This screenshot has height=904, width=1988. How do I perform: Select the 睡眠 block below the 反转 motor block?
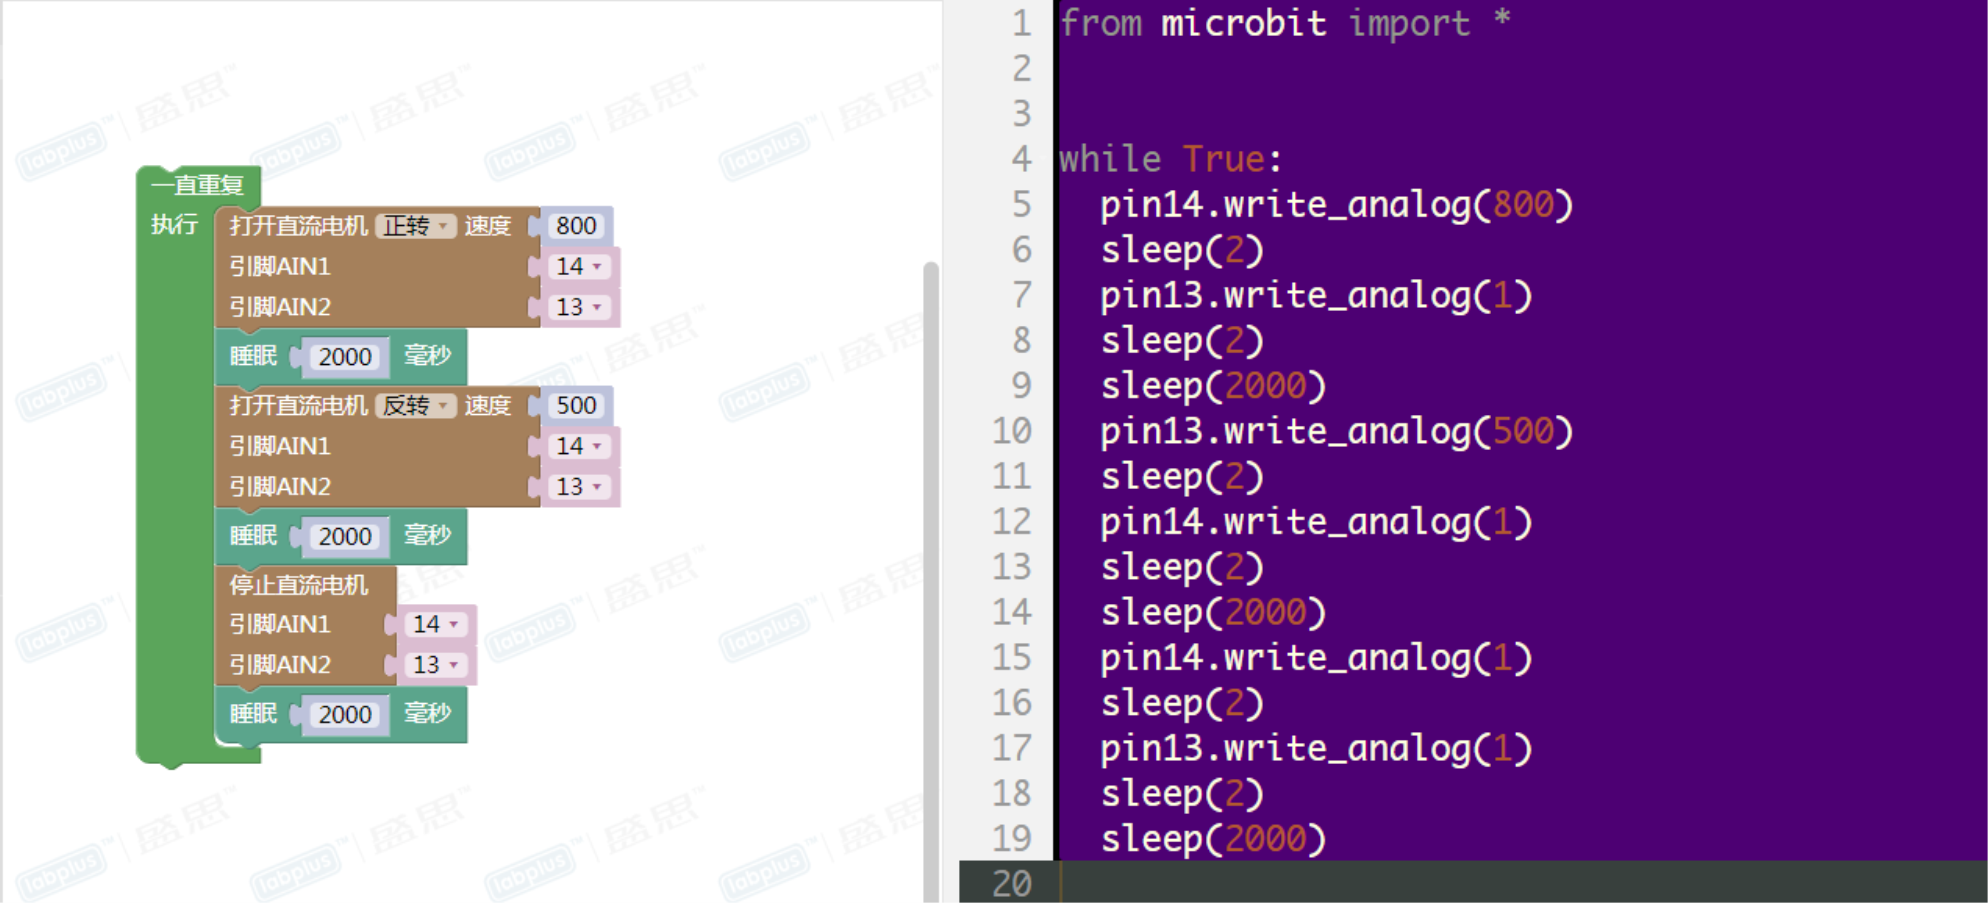(x=253, y=536)
